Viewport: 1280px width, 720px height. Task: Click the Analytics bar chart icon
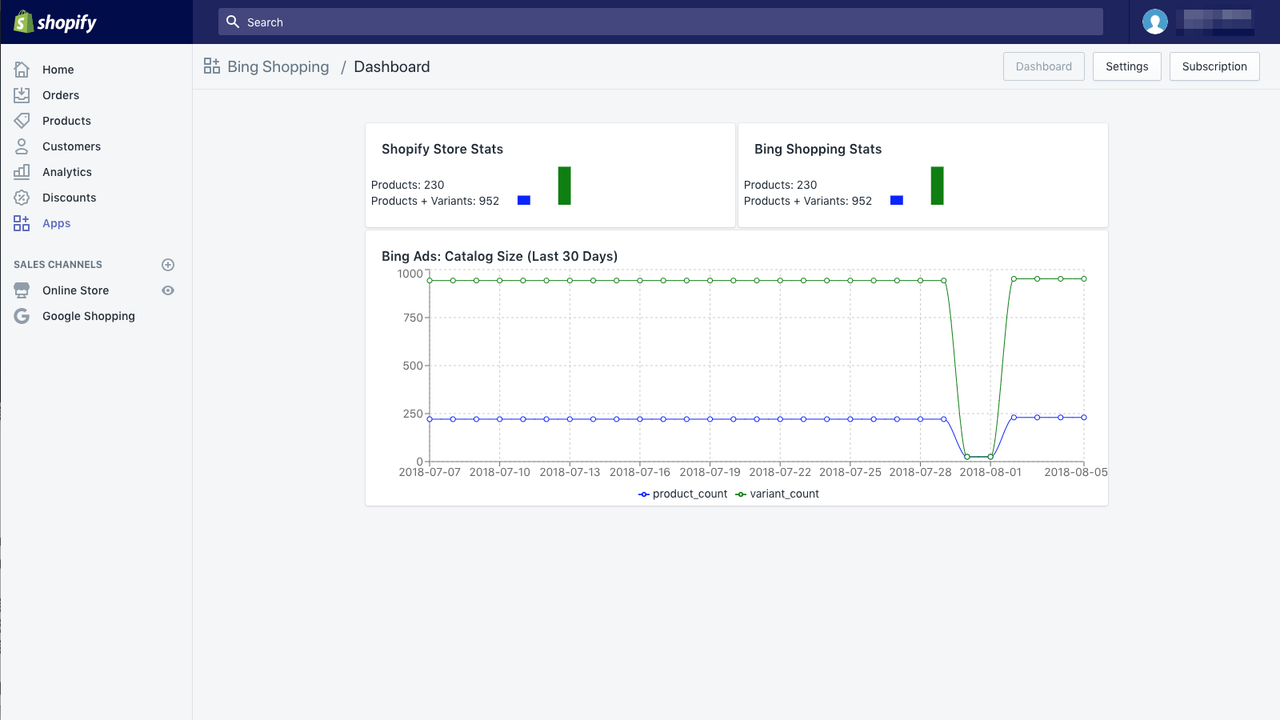pos(22,172)
